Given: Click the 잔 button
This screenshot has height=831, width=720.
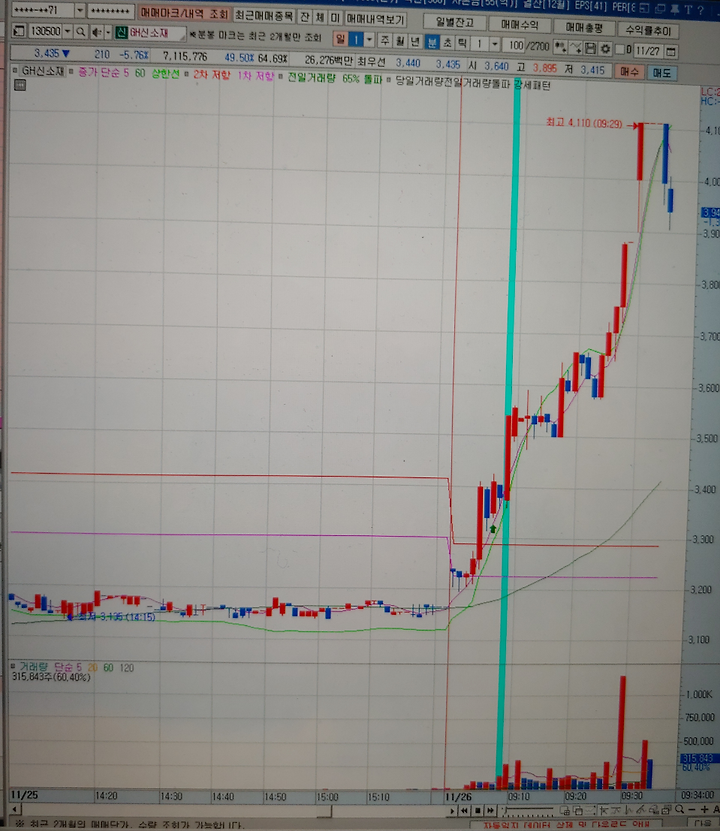Looking at the screenshot, I should [305, 16].
